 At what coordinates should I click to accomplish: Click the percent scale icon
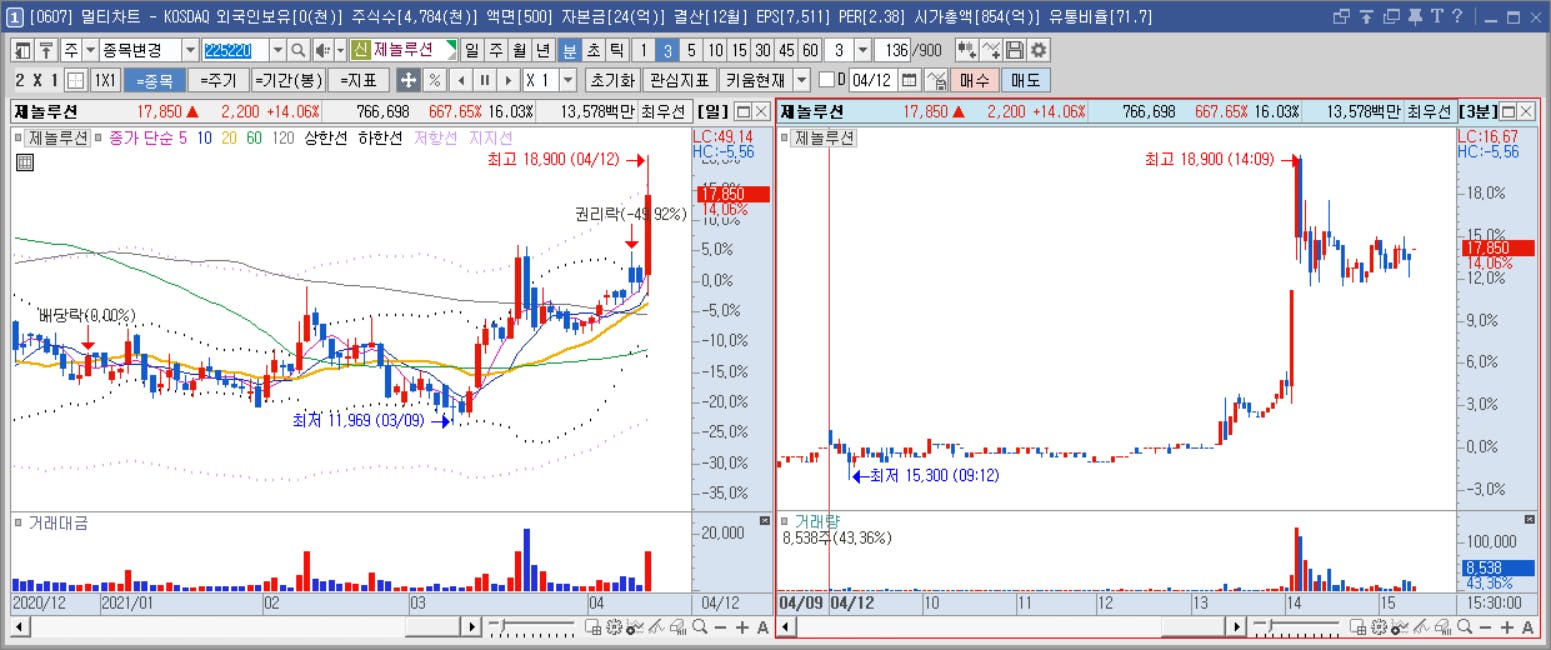[x=434, y=80]
